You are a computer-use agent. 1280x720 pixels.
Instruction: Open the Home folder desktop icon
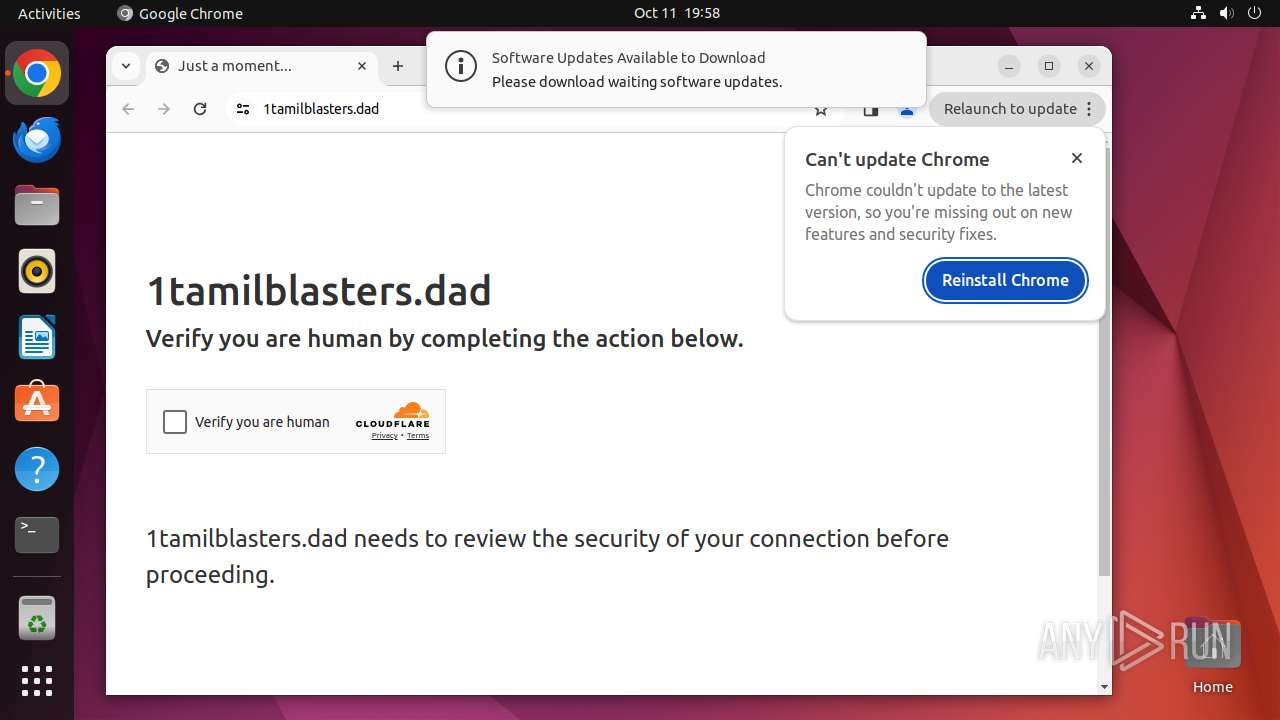click(x=1212, y=656)
